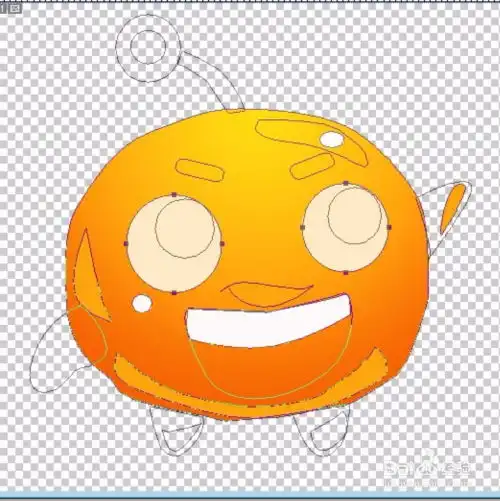
Task: Click the left anchor point of right eye
Action: pyautogui.click(x=302, y=227)
